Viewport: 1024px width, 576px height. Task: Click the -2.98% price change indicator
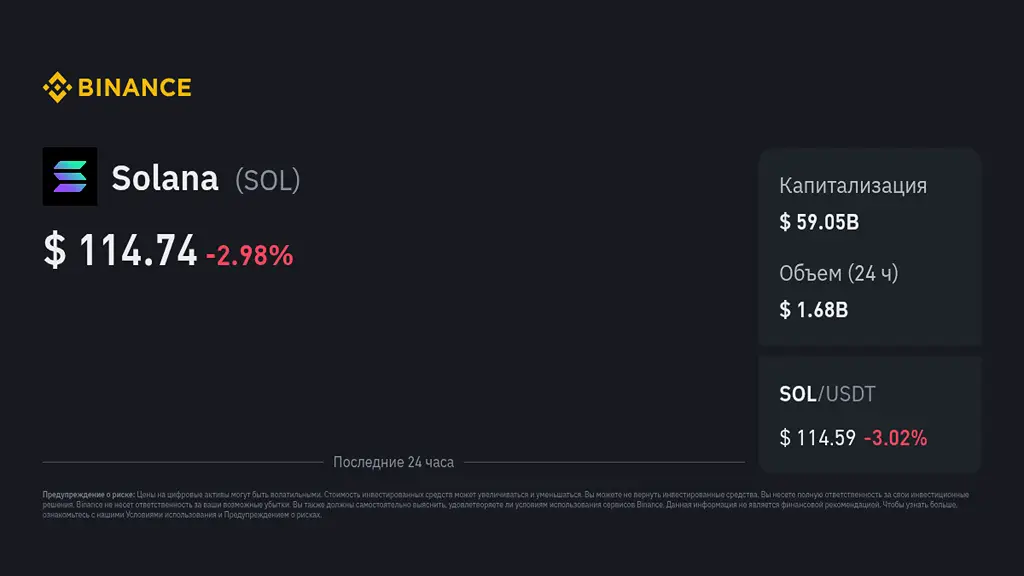click(249, 255)
